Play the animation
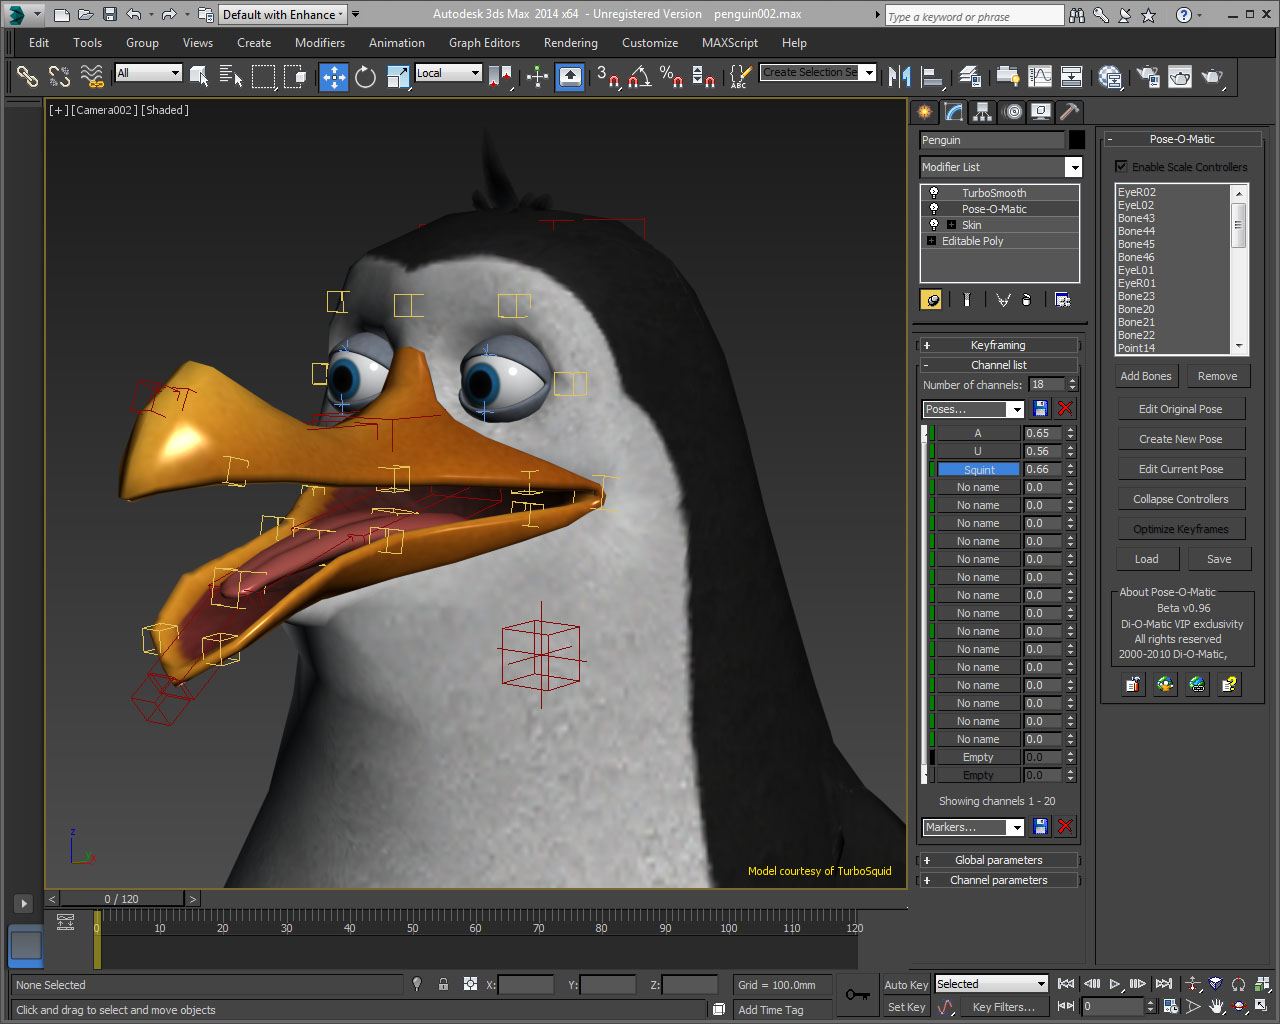Image resolution: width=1280 pixels, height=1024 pixels. (1113, 984)
